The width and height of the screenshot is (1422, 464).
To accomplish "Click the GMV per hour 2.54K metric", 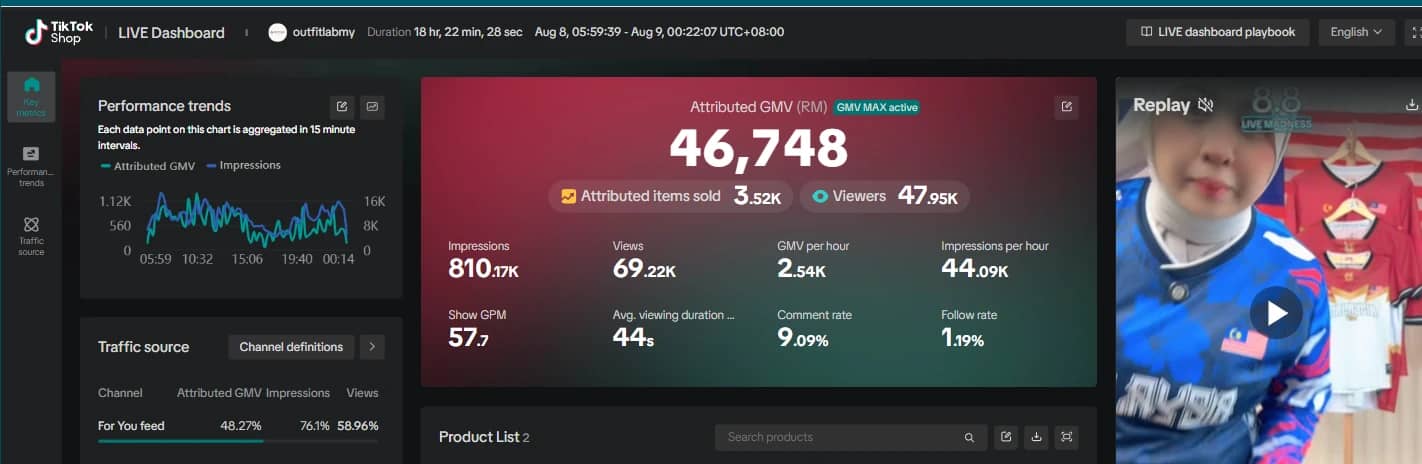I will [x=813, y=259].
